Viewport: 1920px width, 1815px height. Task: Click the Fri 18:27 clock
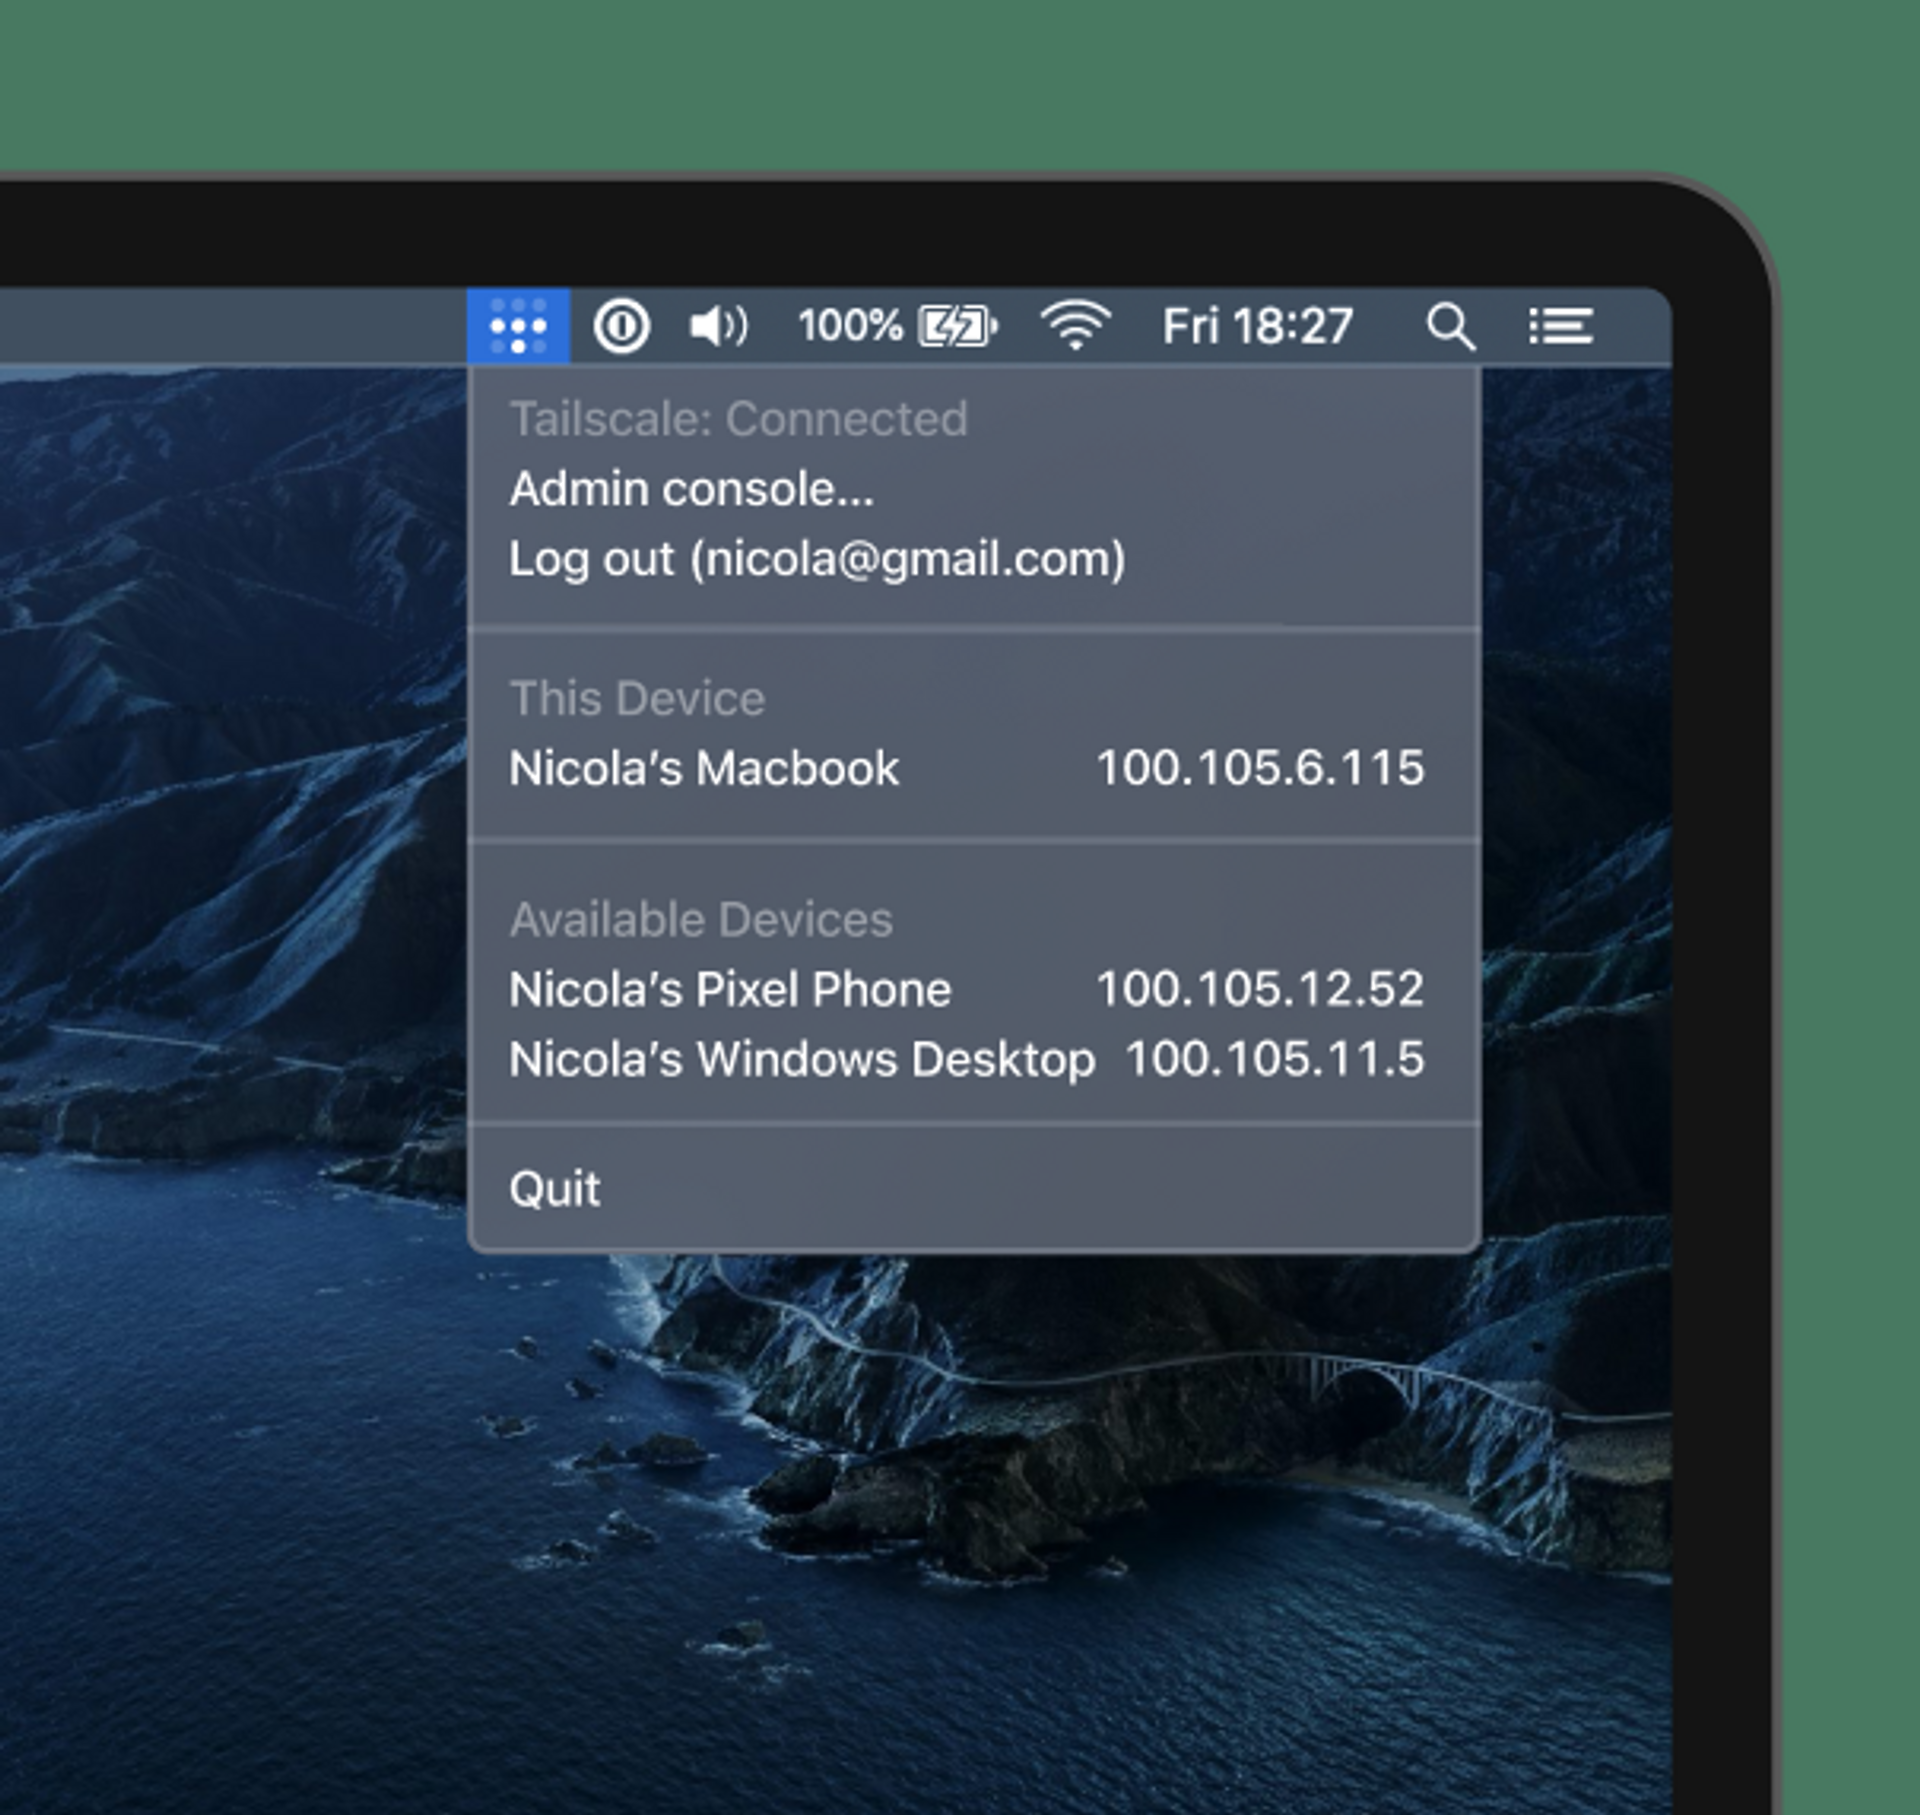[x=1257, y=326]
